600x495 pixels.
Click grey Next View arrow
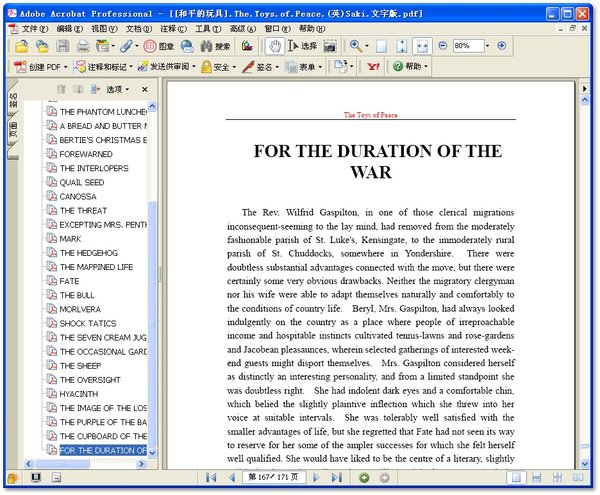tap(385, 477)
